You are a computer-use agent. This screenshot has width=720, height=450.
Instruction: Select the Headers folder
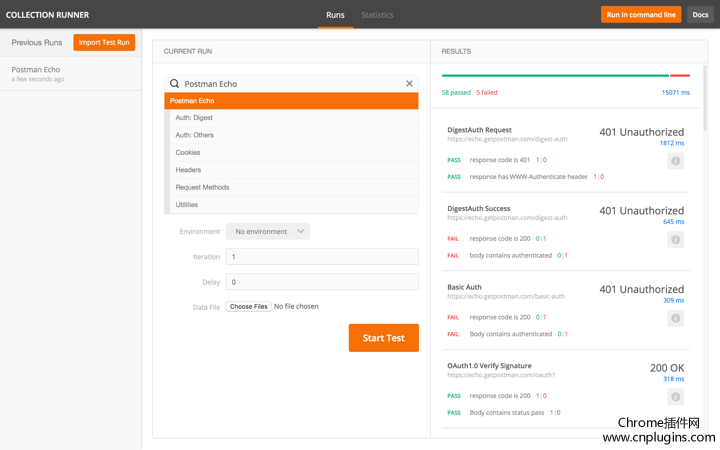coord(294,170)
